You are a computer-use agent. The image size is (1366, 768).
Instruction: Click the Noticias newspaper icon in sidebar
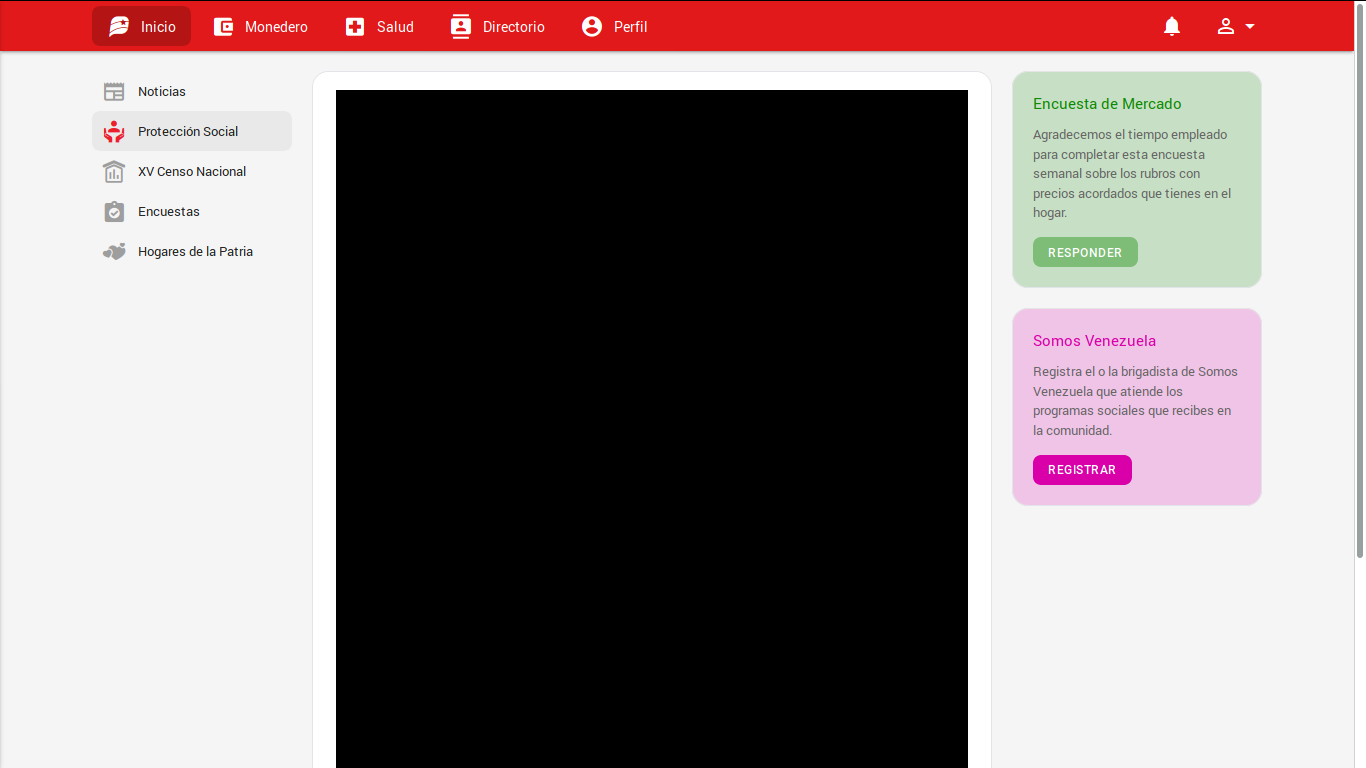click(114, 92)
